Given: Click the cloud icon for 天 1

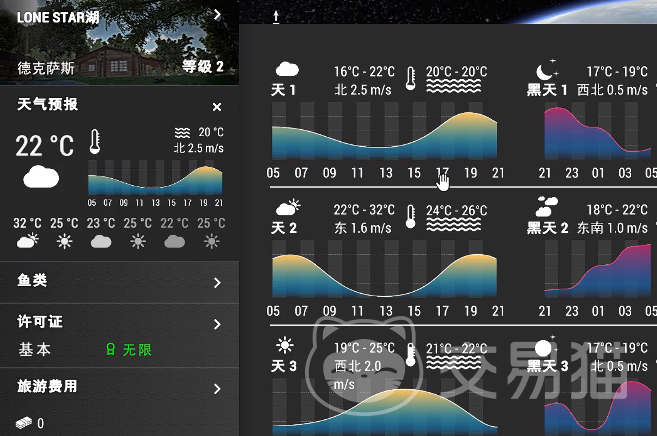Looking at the screenshot, I should 287,69.
